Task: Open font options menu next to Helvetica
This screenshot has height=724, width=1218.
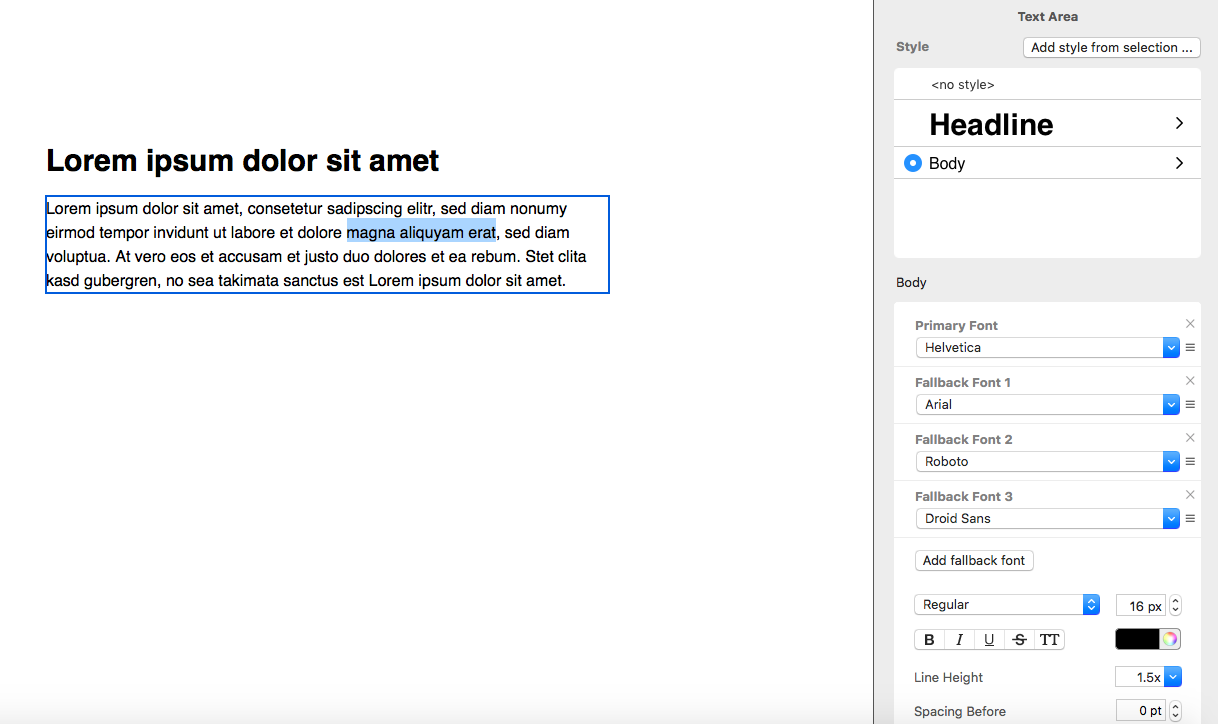Action: point(1190,347)
